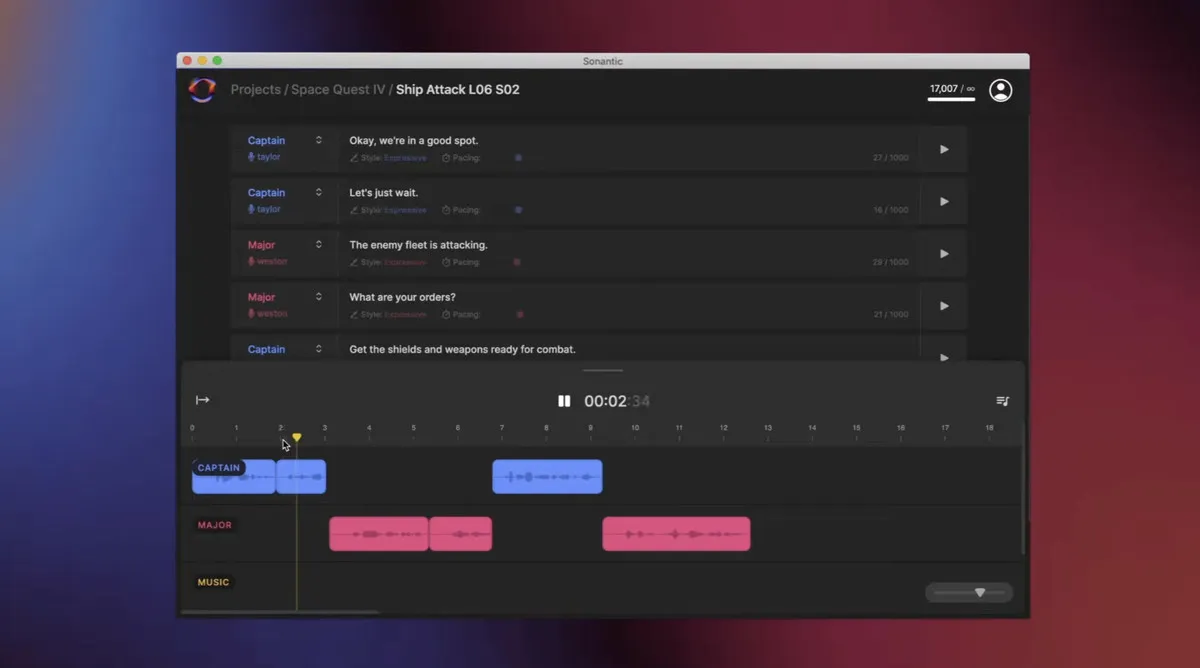The image size is (1200, 668).
Task: Click the 00:02:34 timecode display
Action: (617, 401)
